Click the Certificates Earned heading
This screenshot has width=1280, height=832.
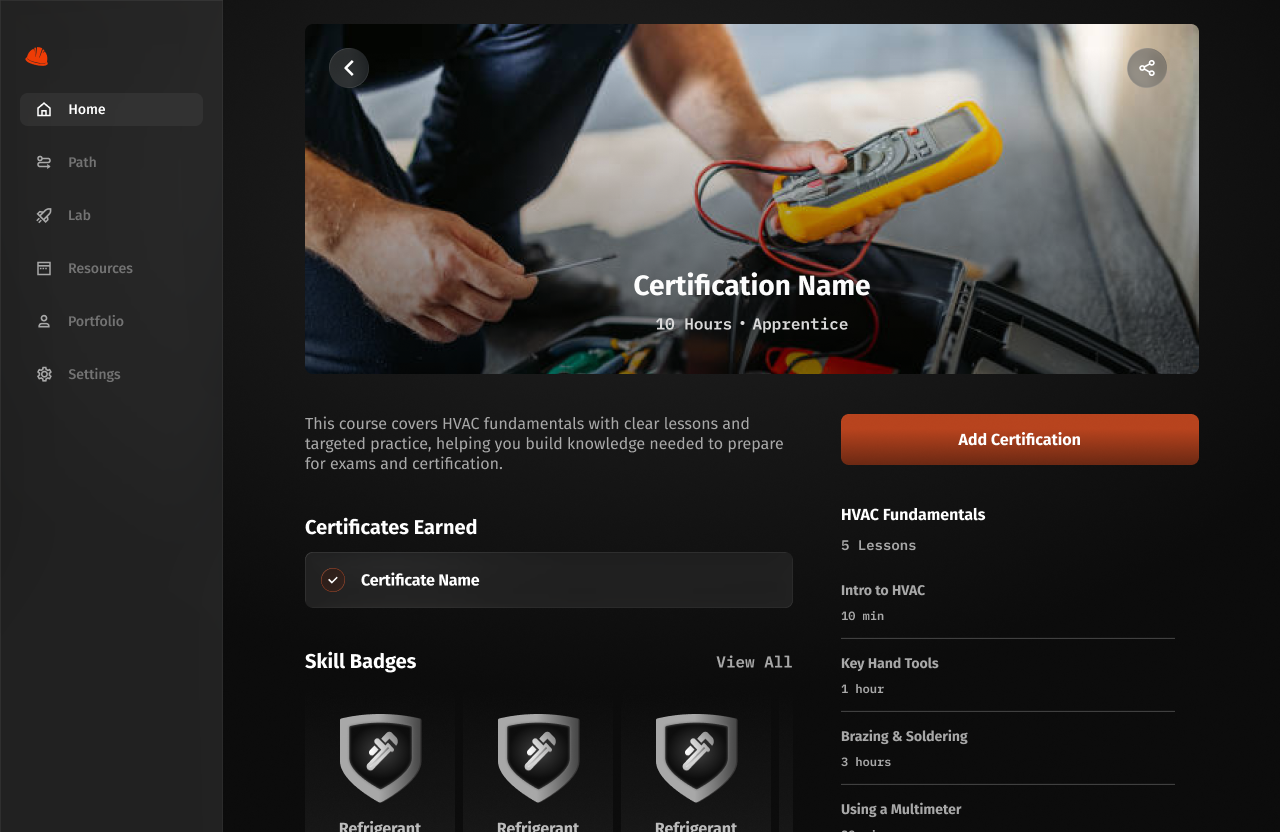point(391,527)
